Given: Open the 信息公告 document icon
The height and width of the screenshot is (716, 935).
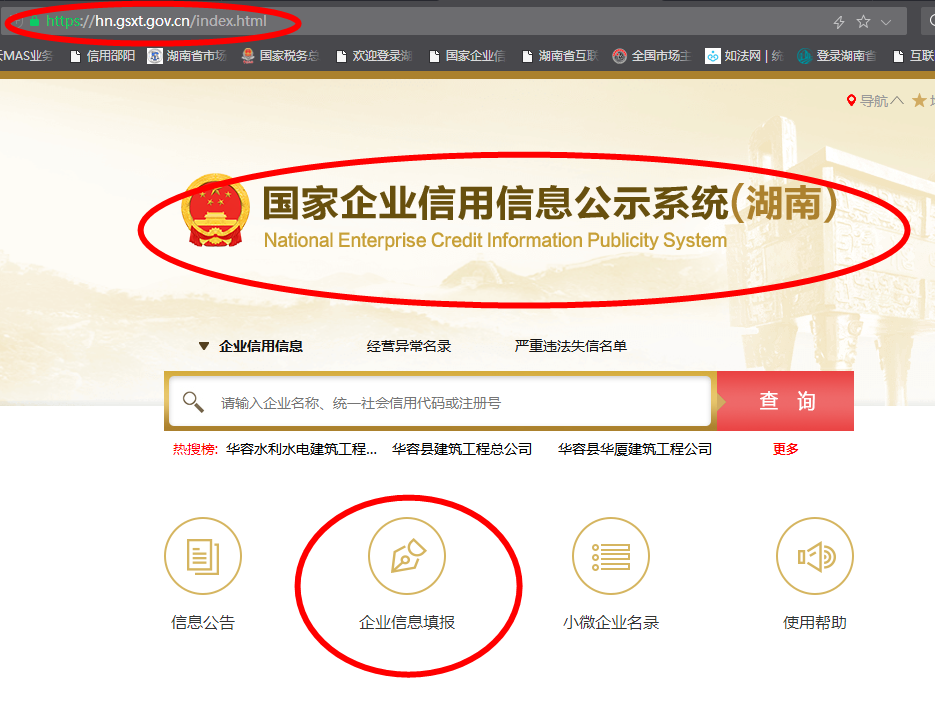Looking at the screenshot, I should [203, 556].
